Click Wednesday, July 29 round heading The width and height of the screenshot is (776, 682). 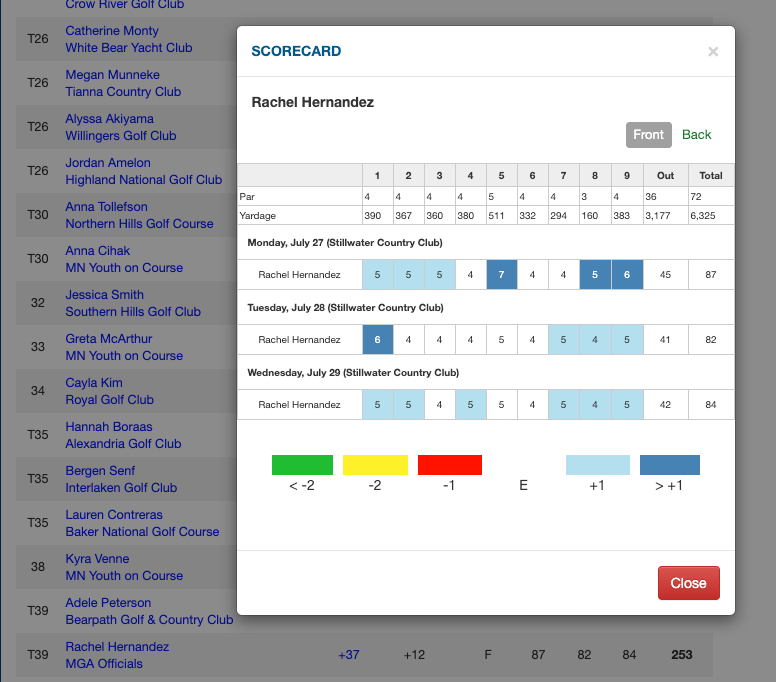[x=353, y=373]
